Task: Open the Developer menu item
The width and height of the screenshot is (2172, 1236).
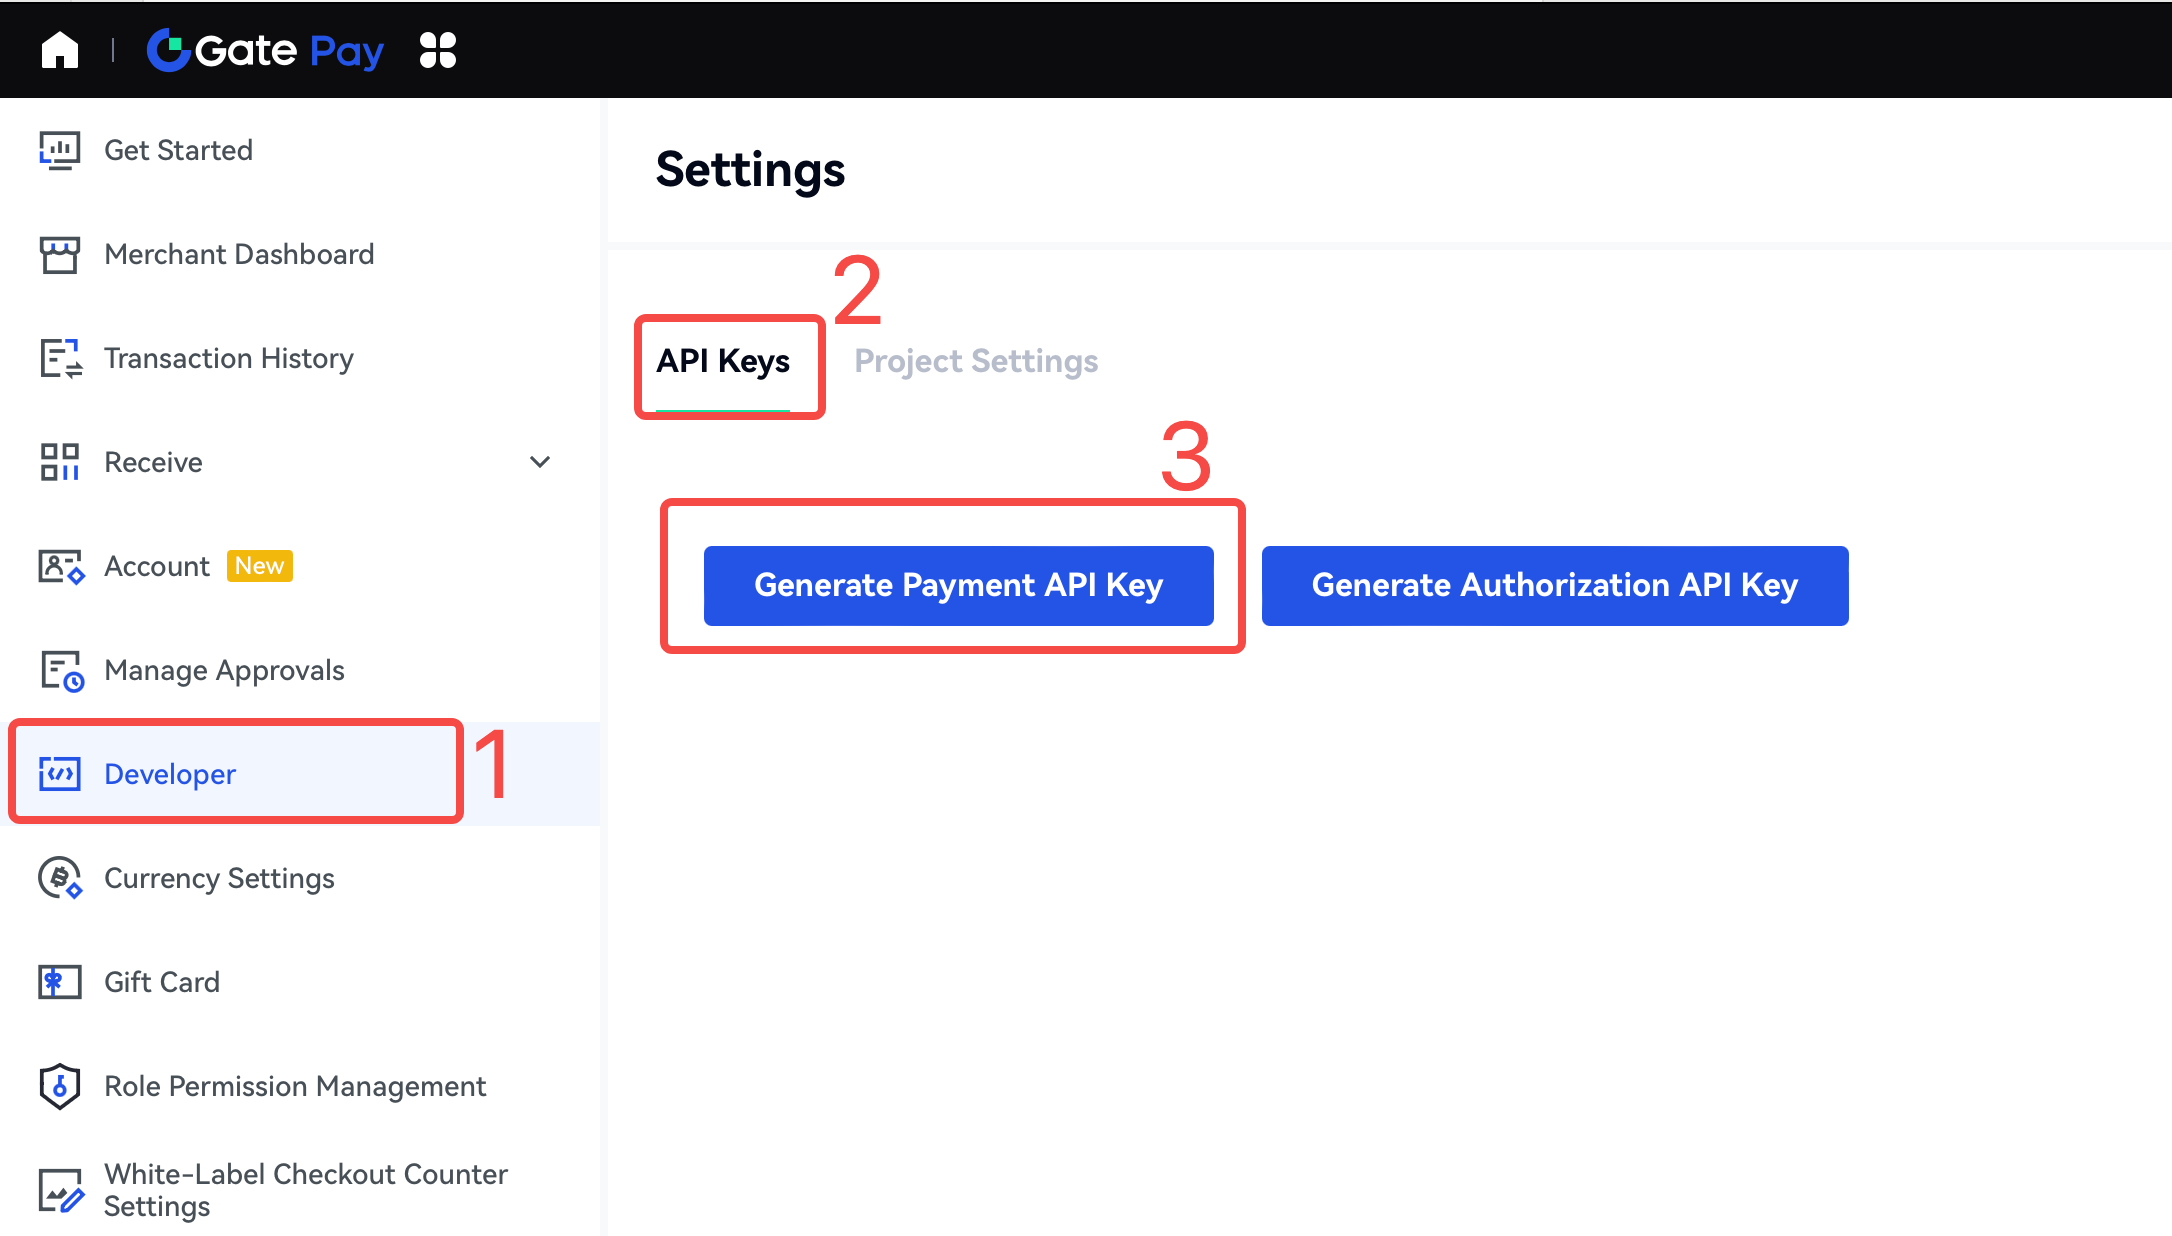Action: [170, 774]
